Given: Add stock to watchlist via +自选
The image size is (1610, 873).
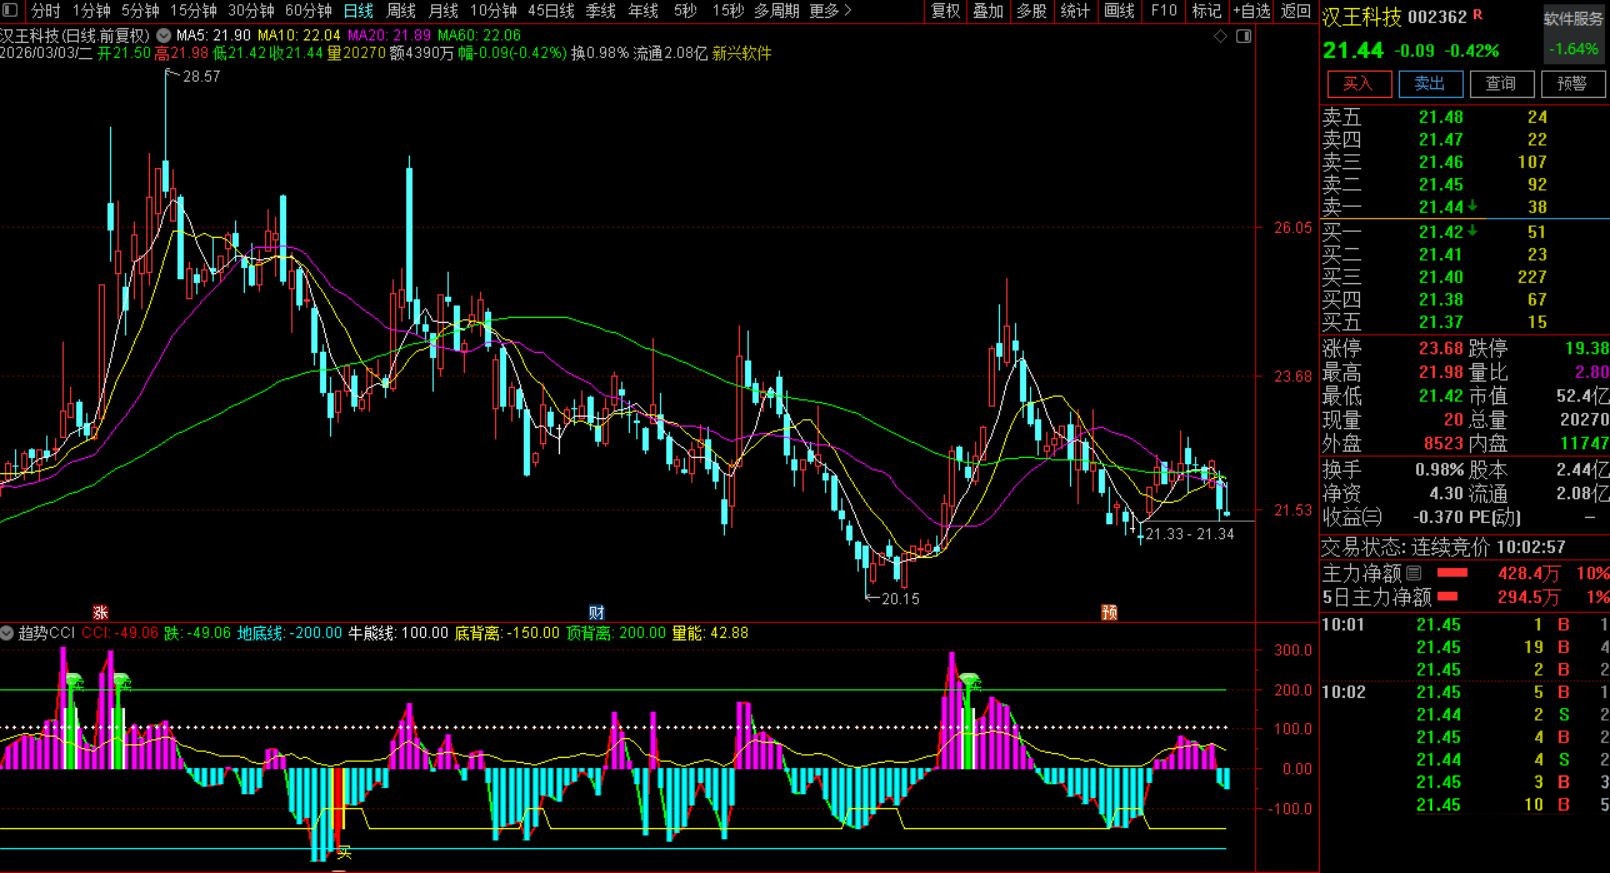Looking at the screenshot, I should tap(1251, 11).
